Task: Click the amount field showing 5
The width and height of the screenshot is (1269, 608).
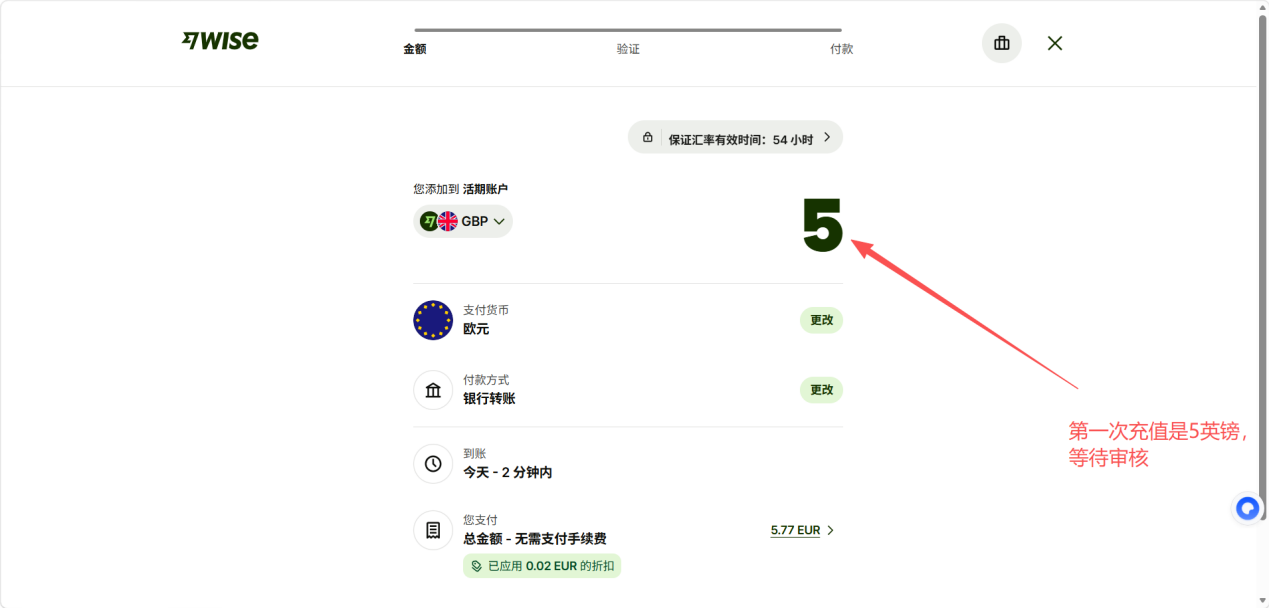Action: point(823,225)
